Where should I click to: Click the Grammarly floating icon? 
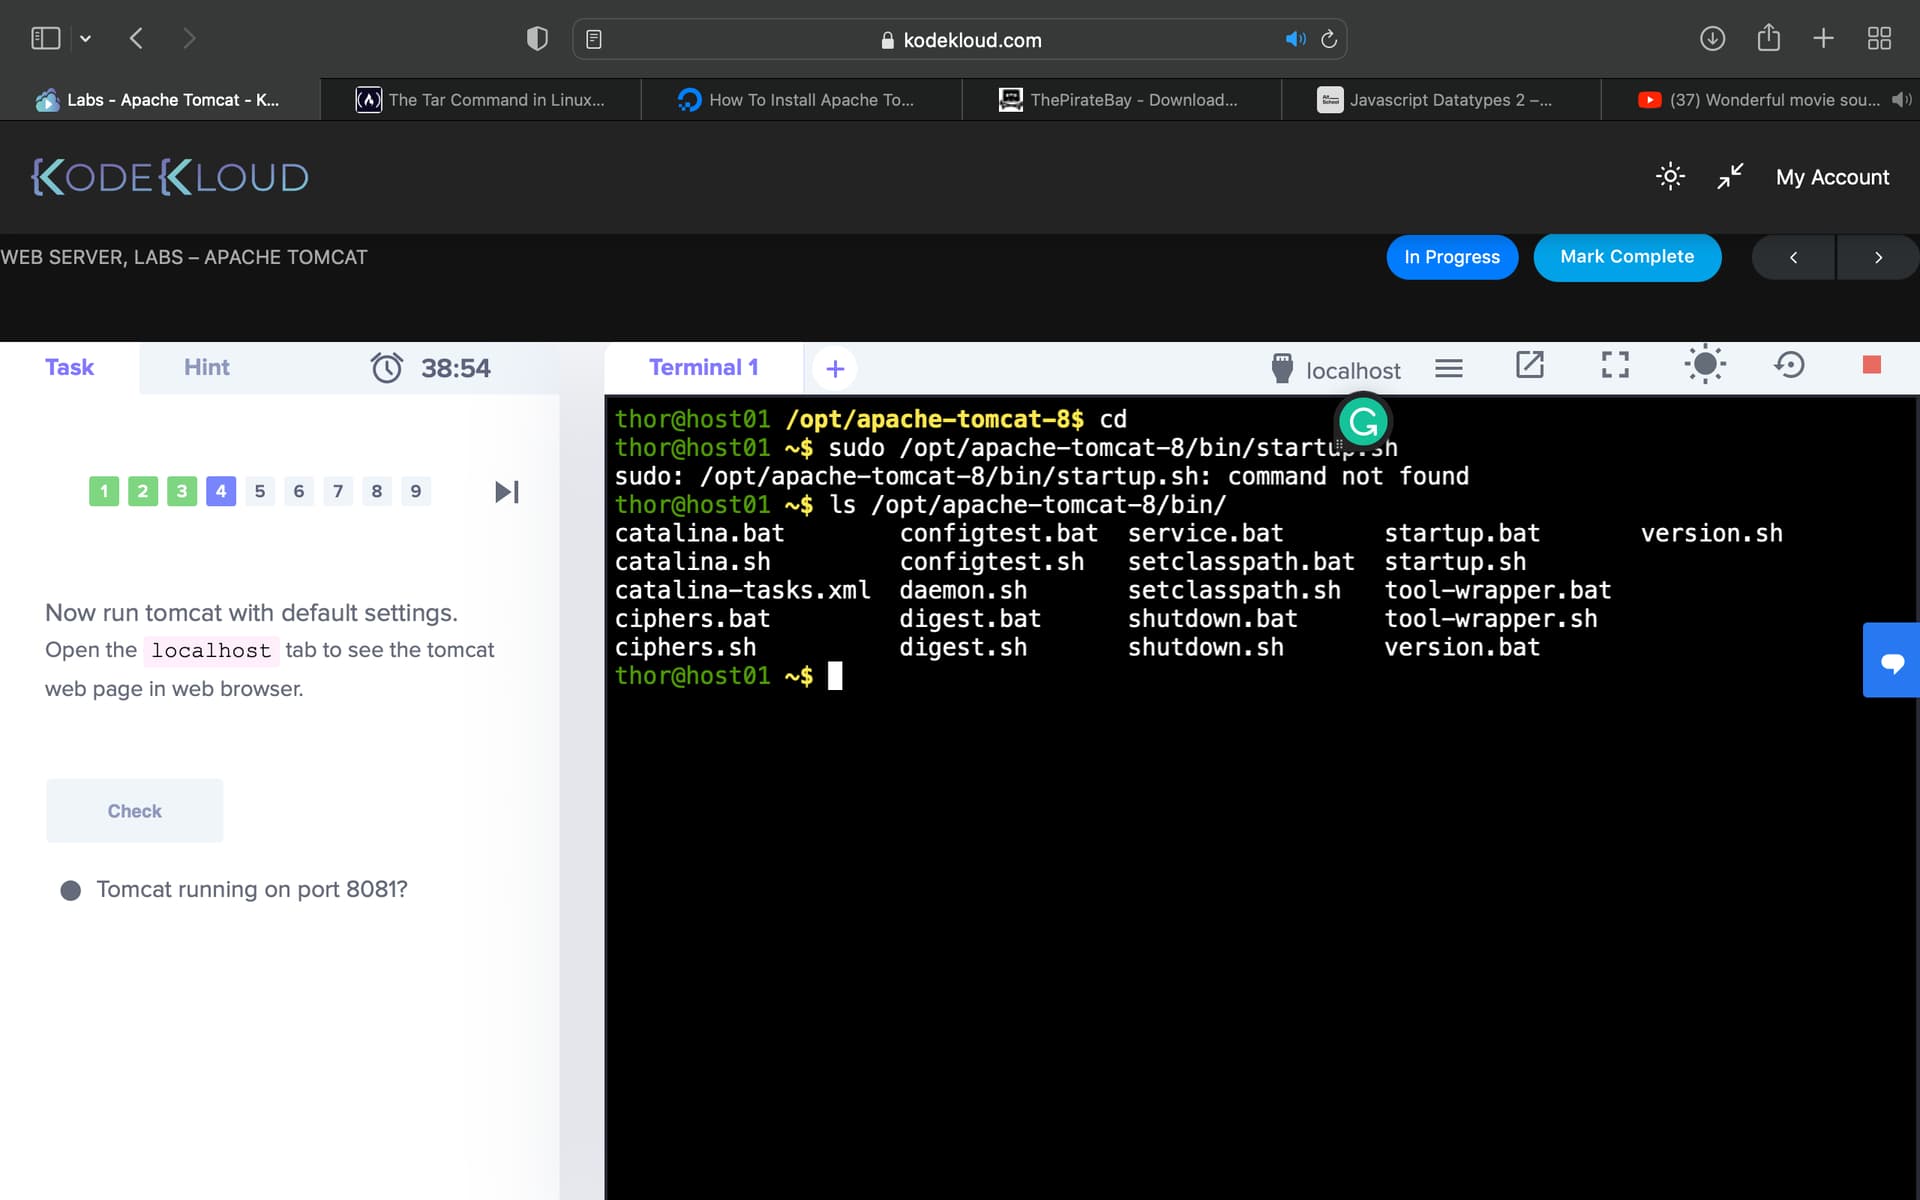click(1364, 422)
